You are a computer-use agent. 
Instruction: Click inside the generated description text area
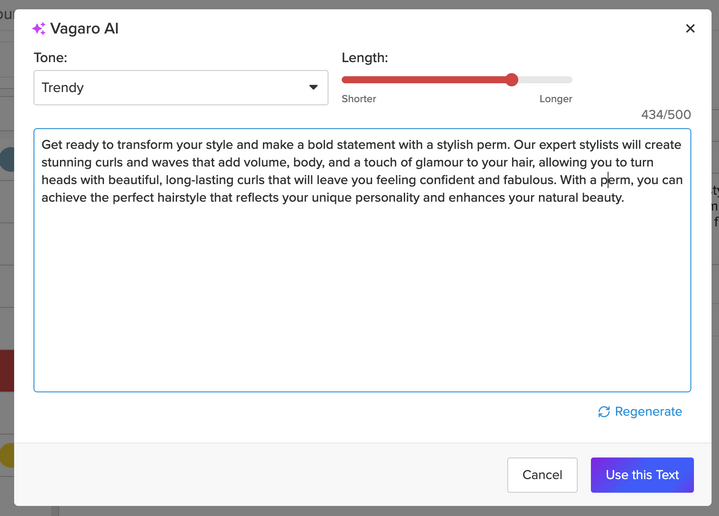coord(362,260)
